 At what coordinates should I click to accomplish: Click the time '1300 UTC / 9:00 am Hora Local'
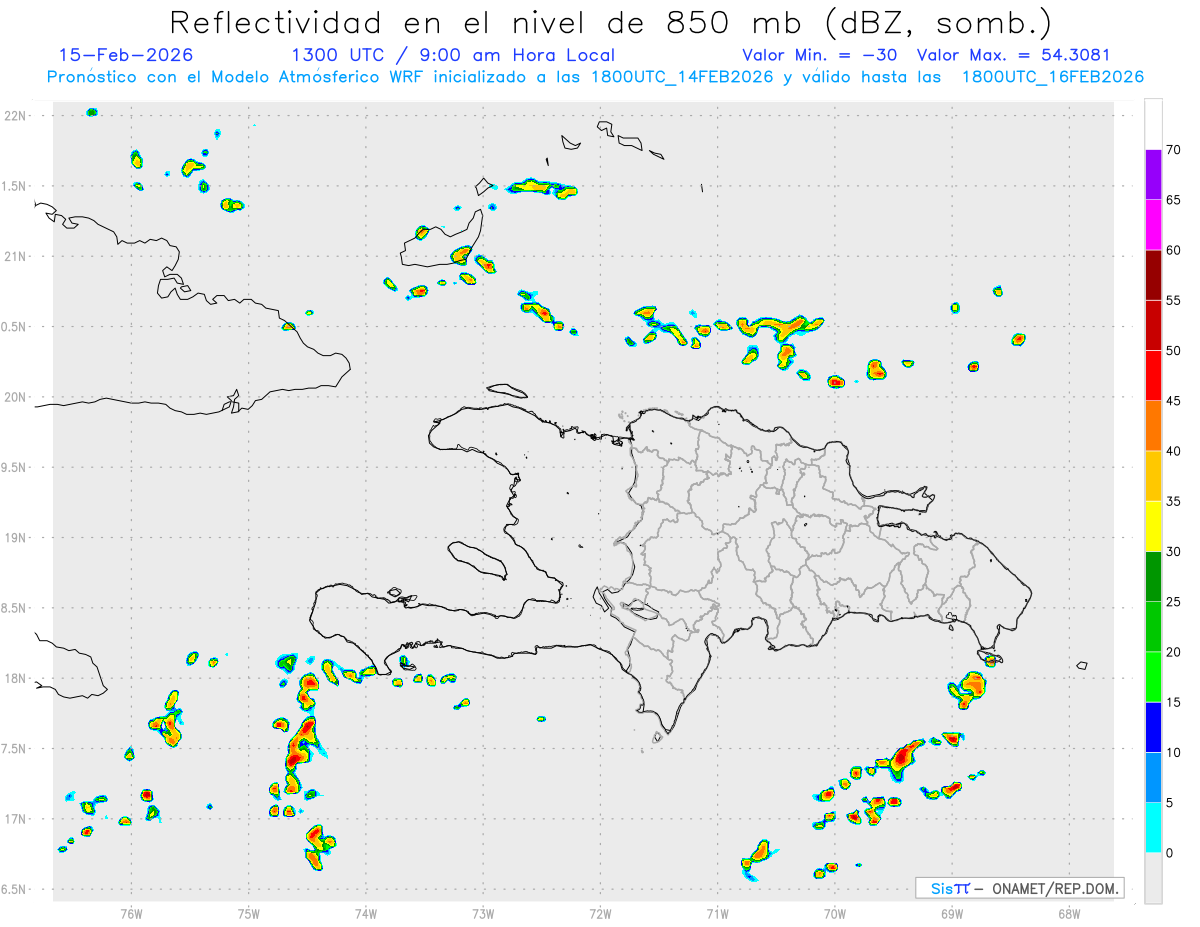coord(453,55)
